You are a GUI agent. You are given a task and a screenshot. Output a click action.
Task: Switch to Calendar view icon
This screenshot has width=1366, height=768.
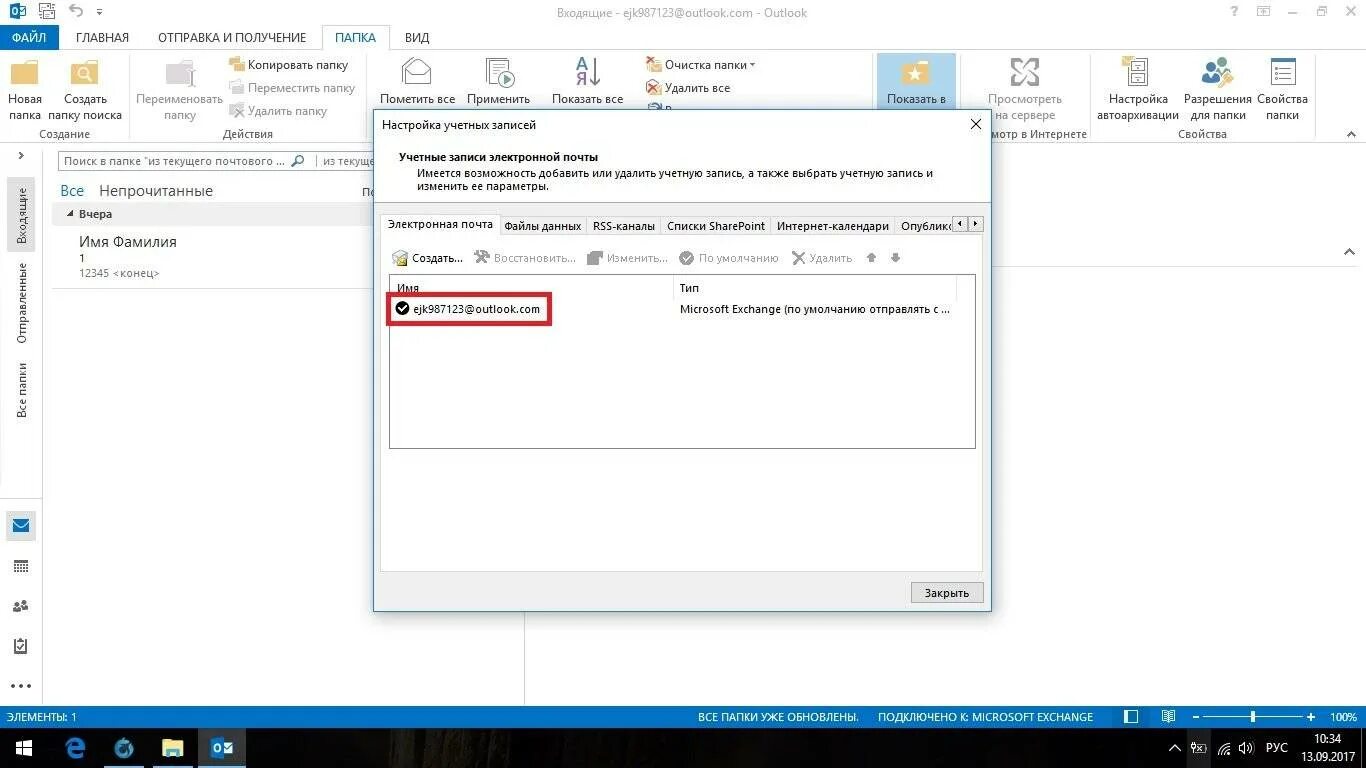click(x=21, y=566)
